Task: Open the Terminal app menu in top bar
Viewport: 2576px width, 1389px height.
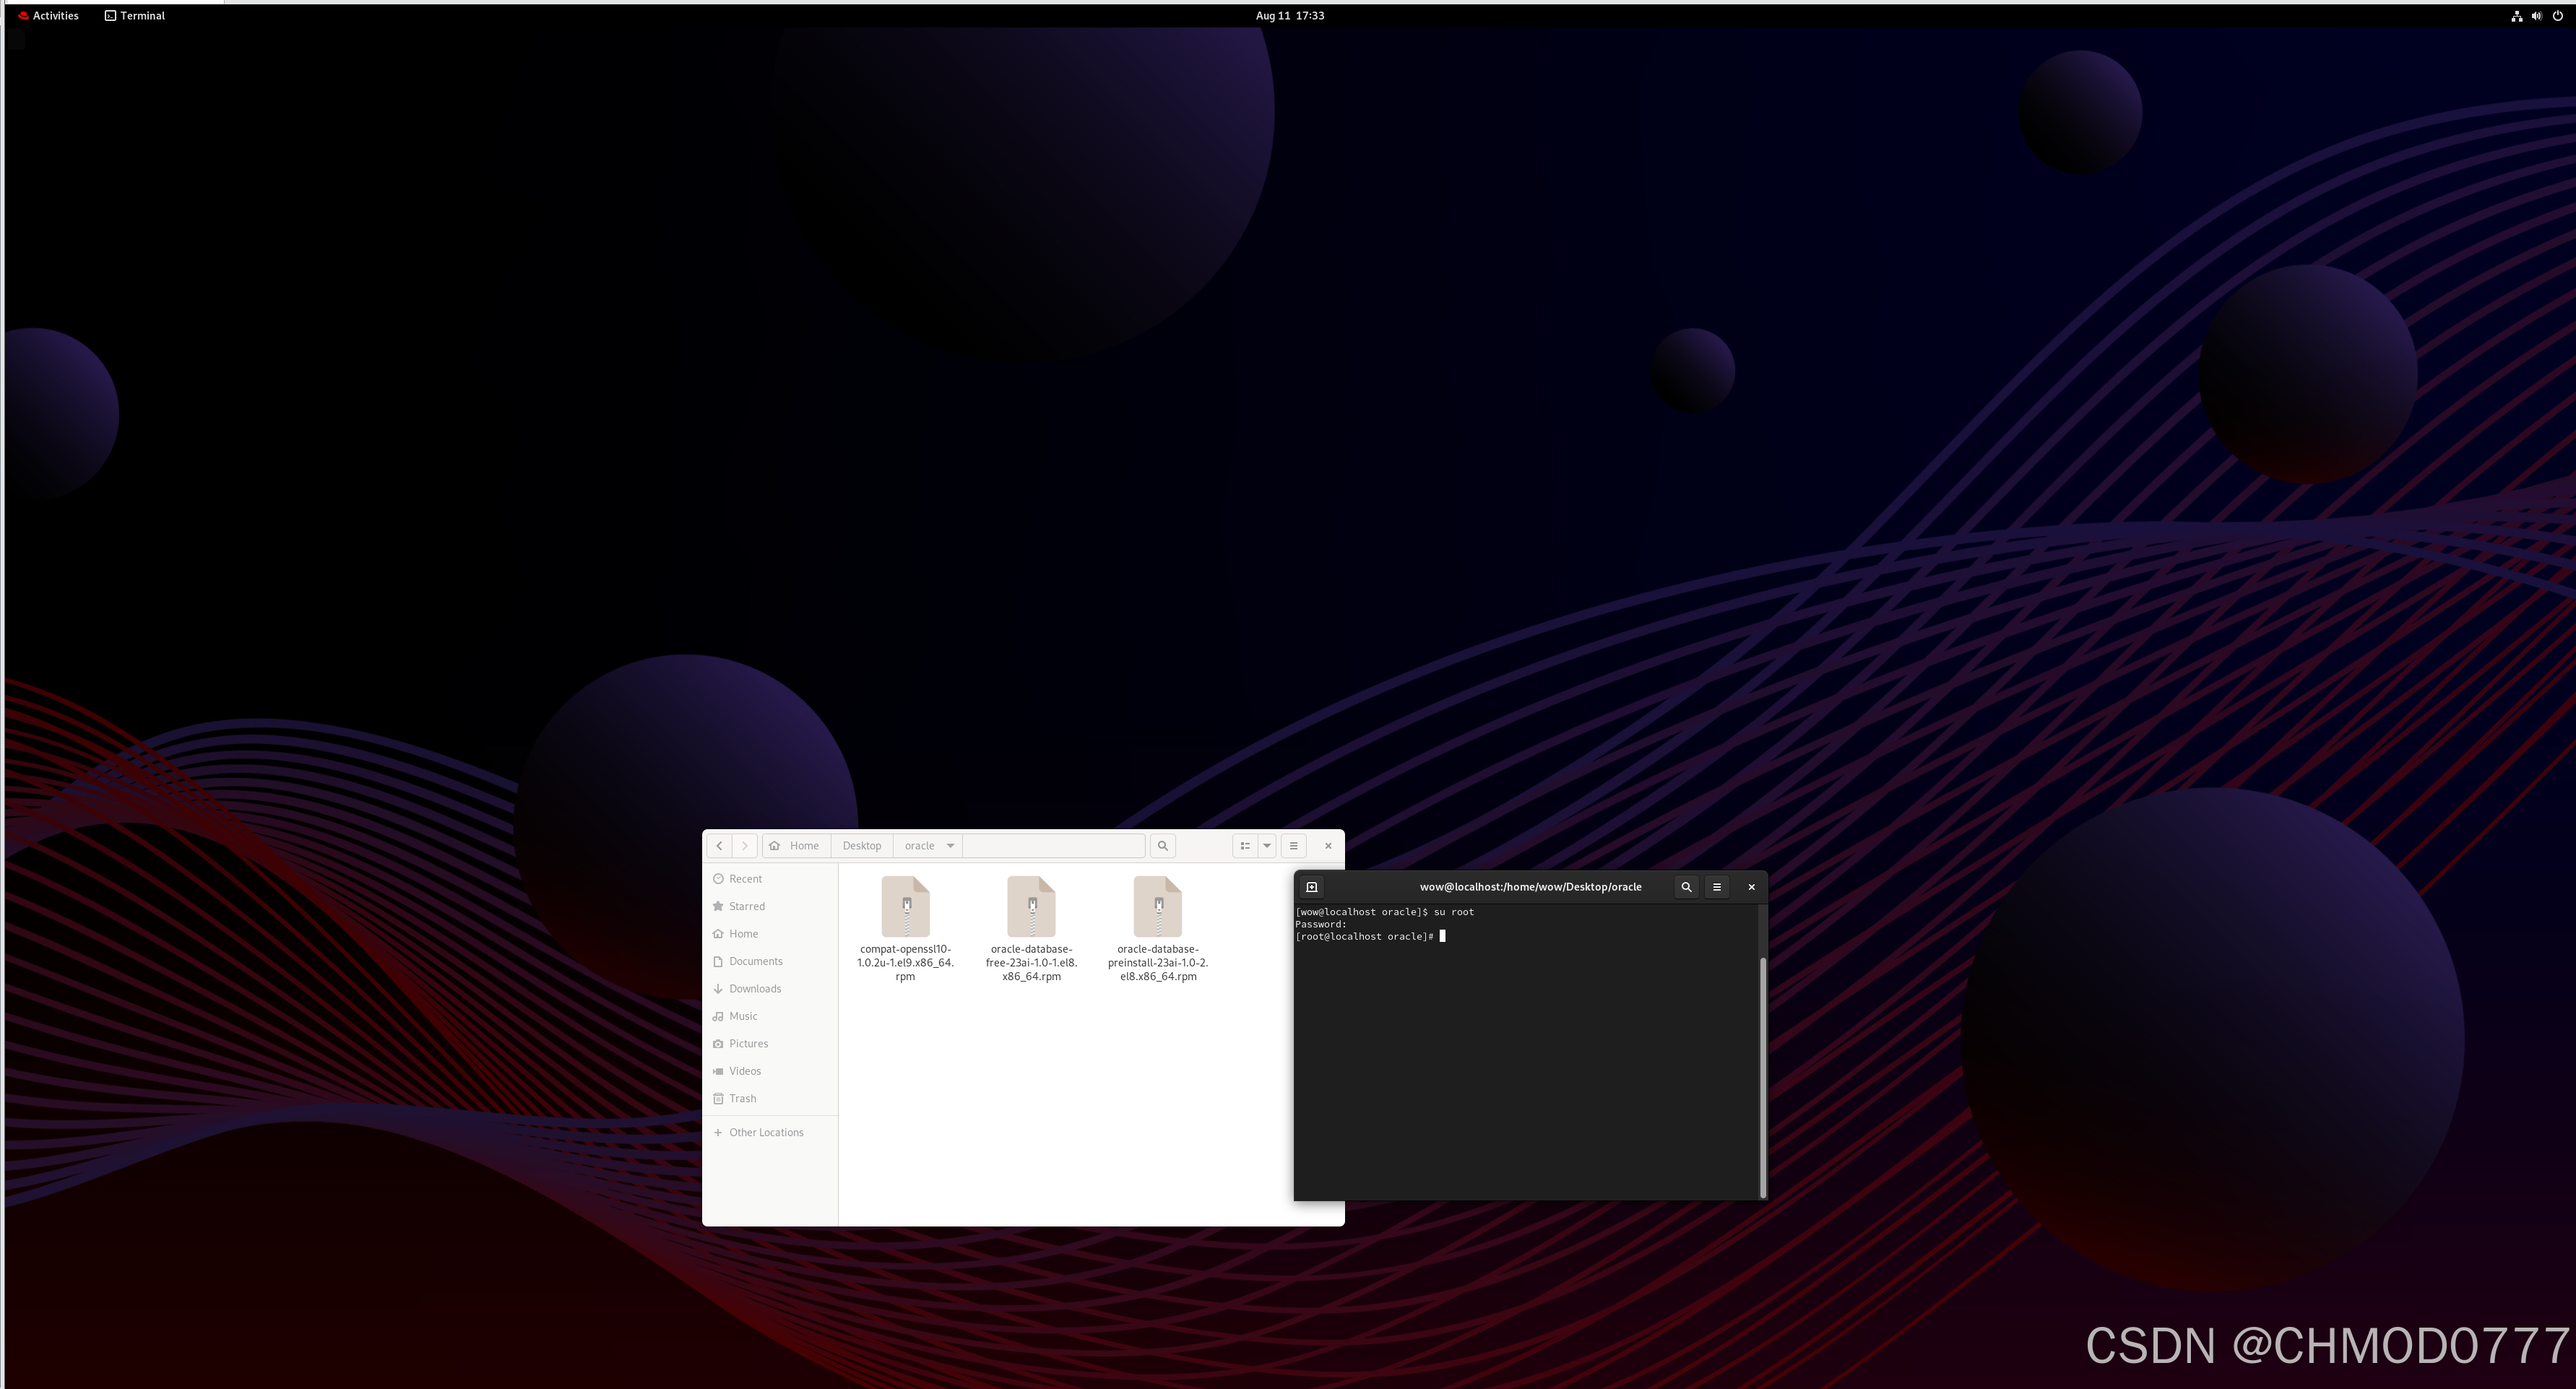Action: (135, 16)
